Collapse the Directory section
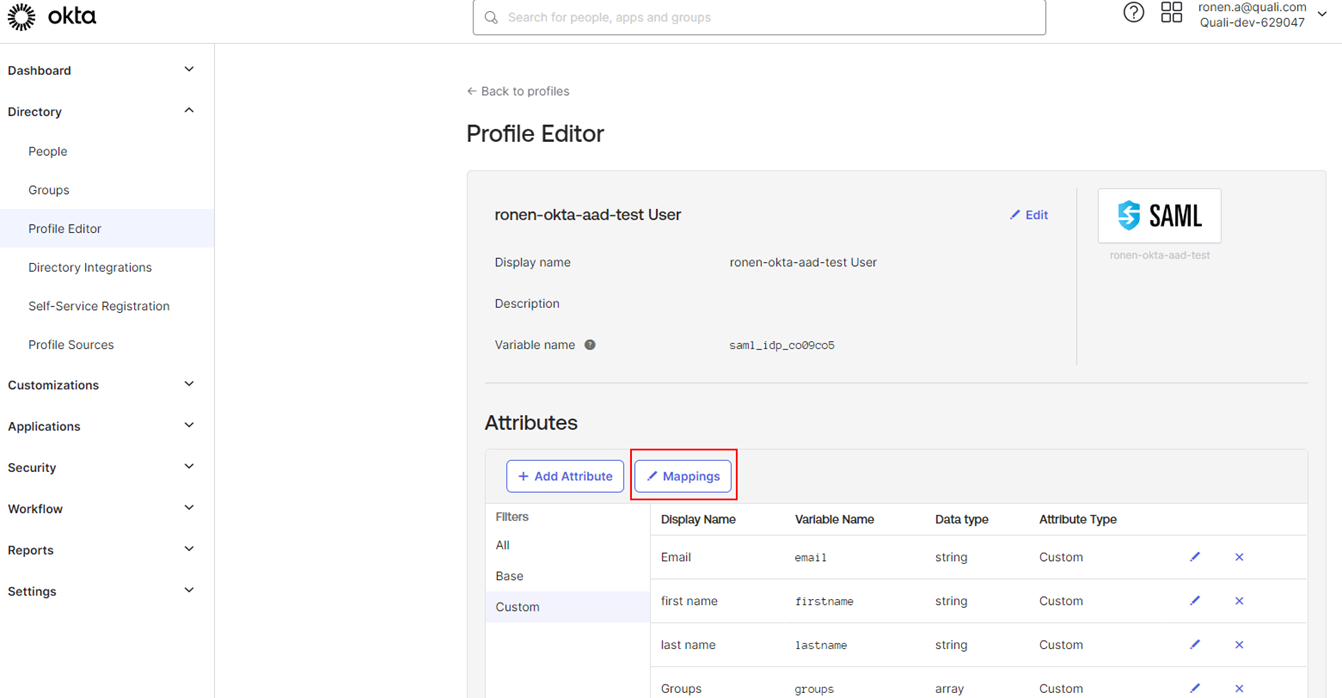 [x=189, y=110]
